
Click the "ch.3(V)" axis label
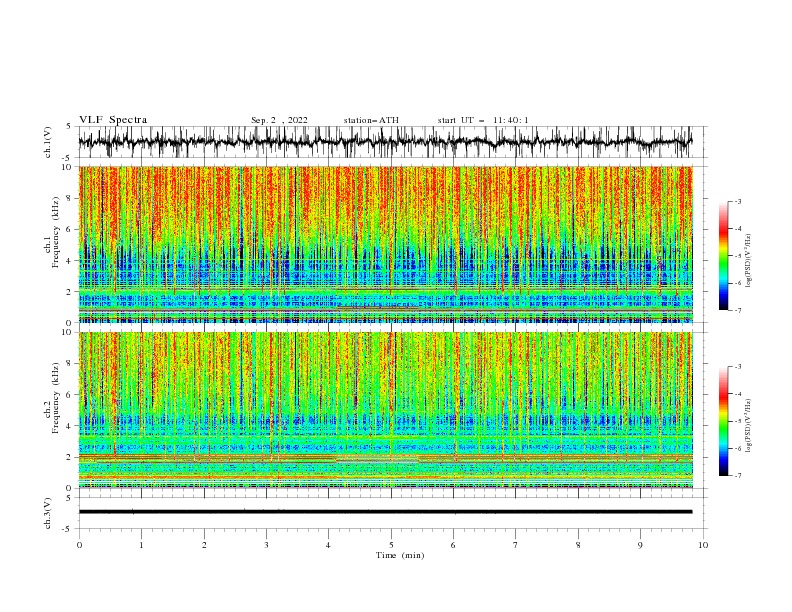[48, 513]
